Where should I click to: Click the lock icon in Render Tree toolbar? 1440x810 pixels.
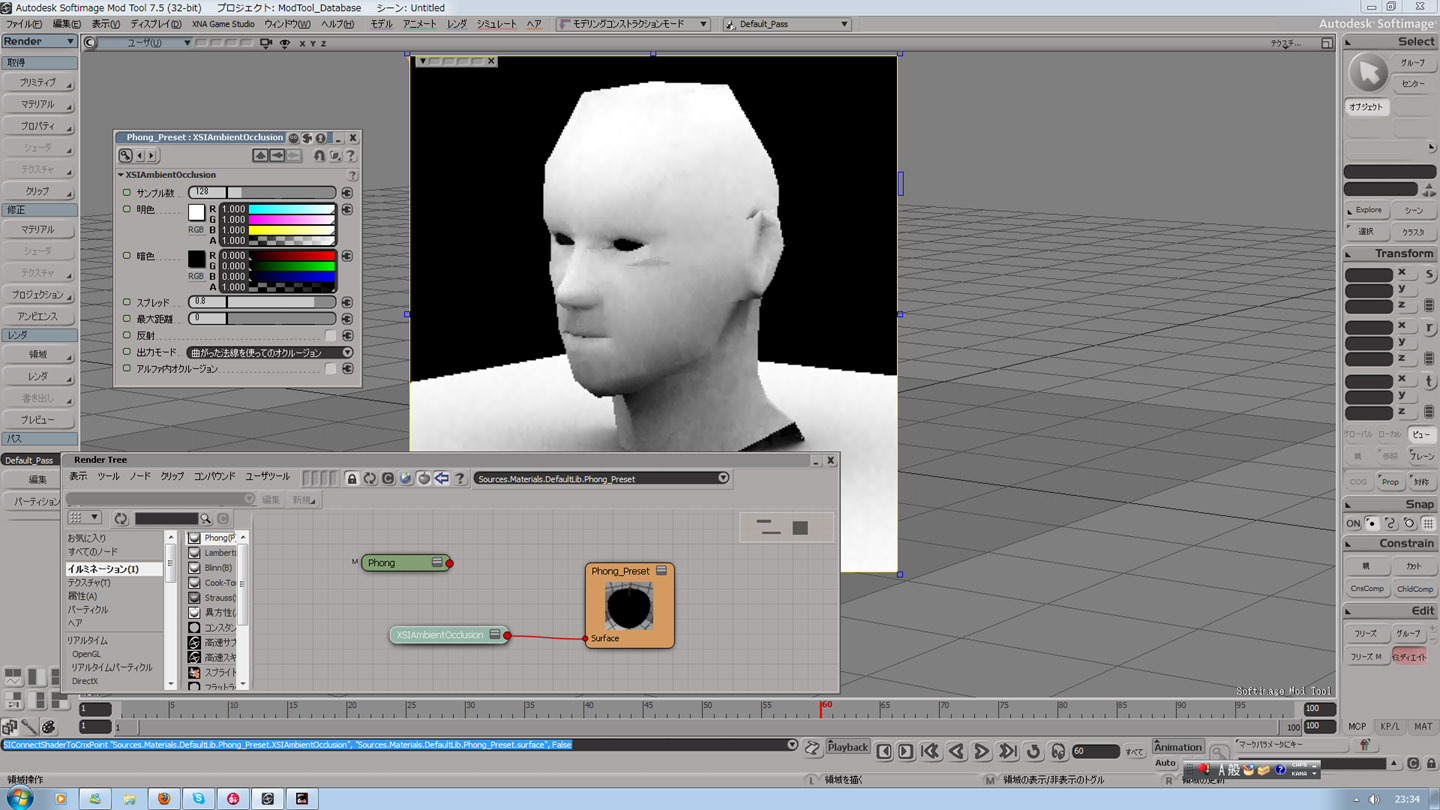click(352, 479)
